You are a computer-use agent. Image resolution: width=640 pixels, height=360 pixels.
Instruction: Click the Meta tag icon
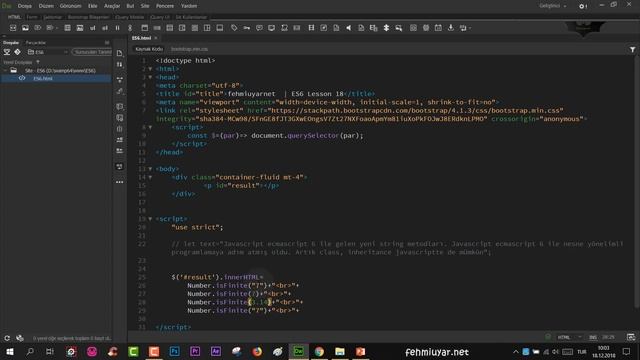pos(234,28)
